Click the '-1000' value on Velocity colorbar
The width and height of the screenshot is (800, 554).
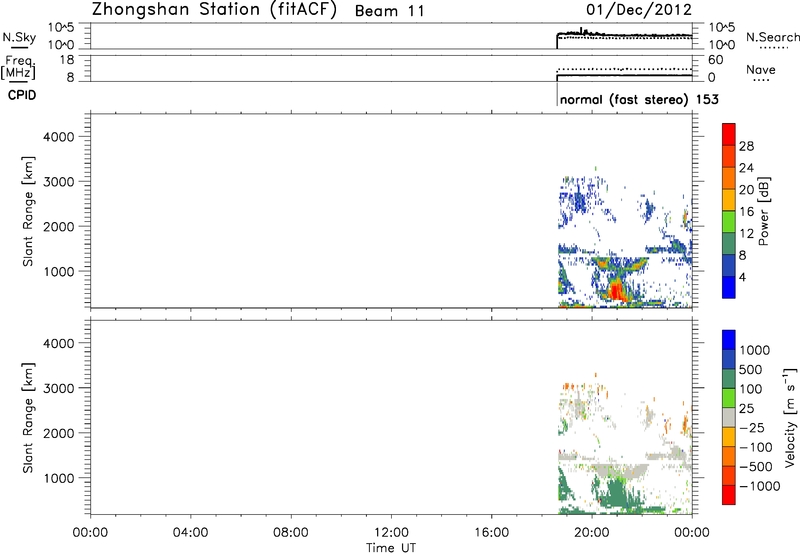point(759,486)
